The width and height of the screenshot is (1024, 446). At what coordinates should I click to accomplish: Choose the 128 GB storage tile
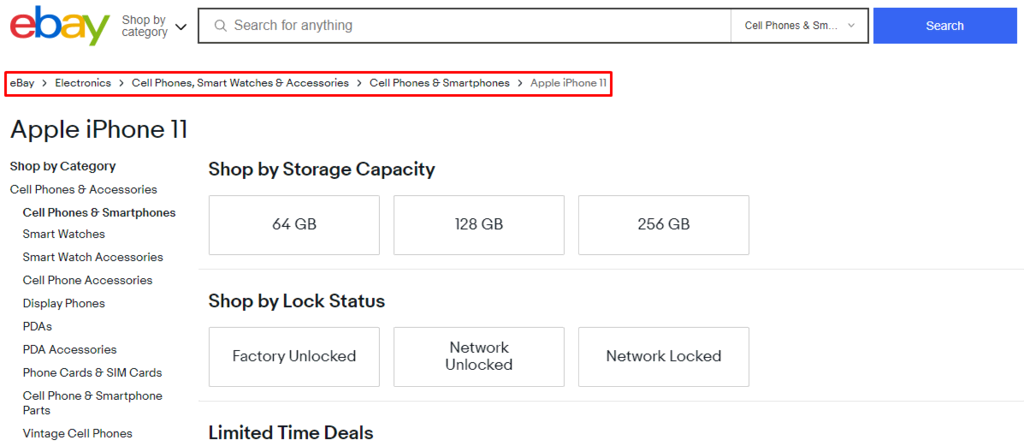coord(479,225)
